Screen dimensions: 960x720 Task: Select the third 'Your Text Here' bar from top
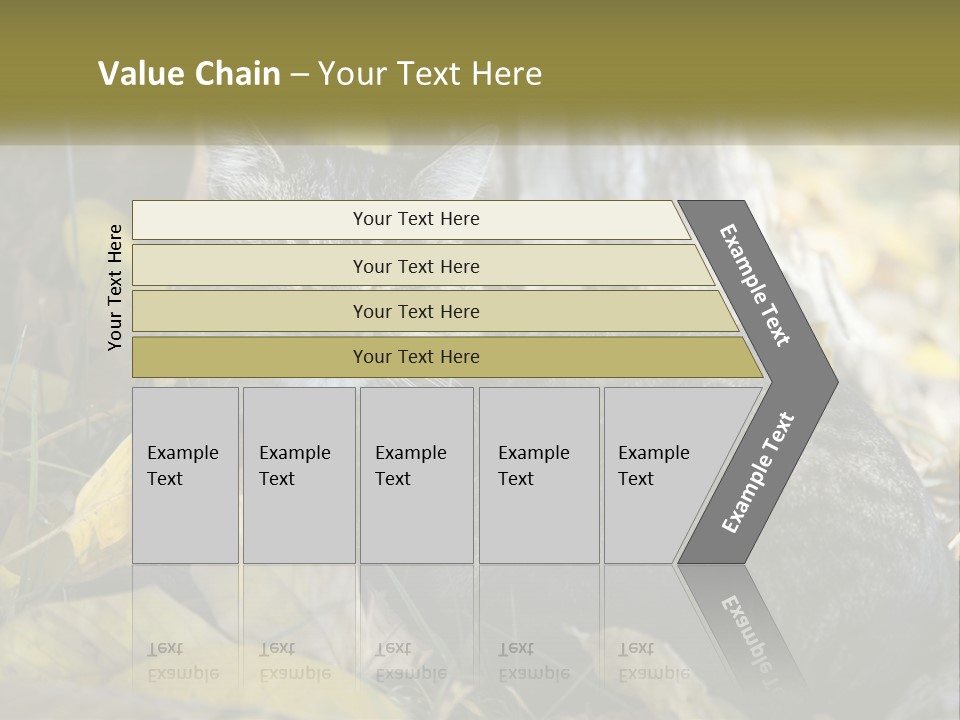pyautogui.click(x=416, y=311)
